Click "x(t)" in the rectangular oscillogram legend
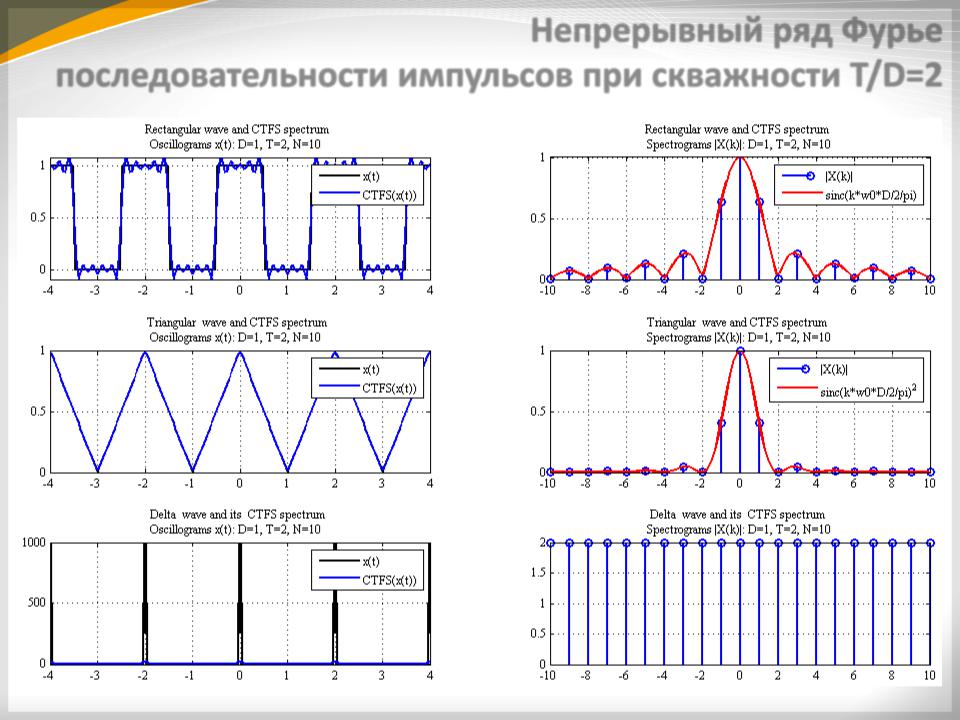The image size is (960, 720). click(371, 176)
